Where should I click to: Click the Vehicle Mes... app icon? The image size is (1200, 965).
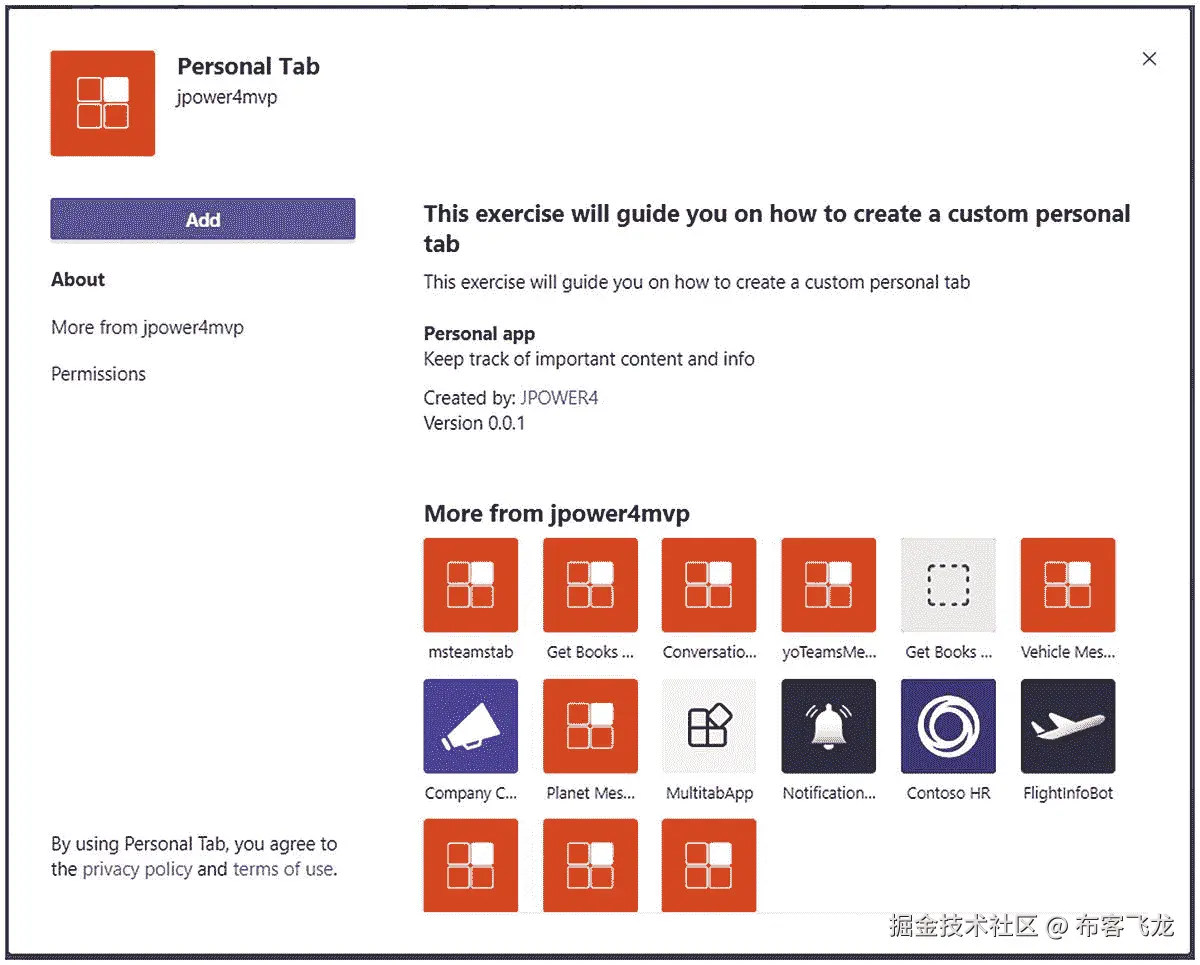(1067, 585)
